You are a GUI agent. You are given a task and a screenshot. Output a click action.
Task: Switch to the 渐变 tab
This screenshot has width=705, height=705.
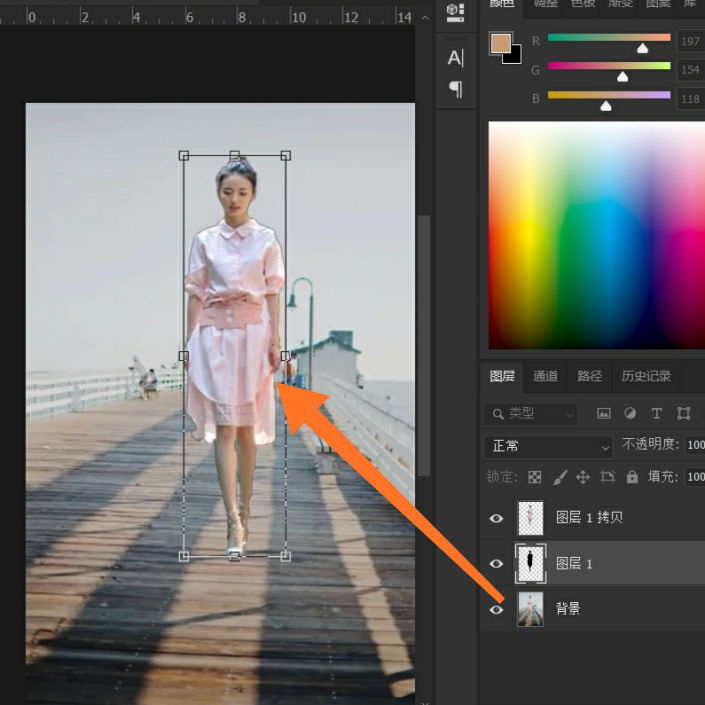621,4
